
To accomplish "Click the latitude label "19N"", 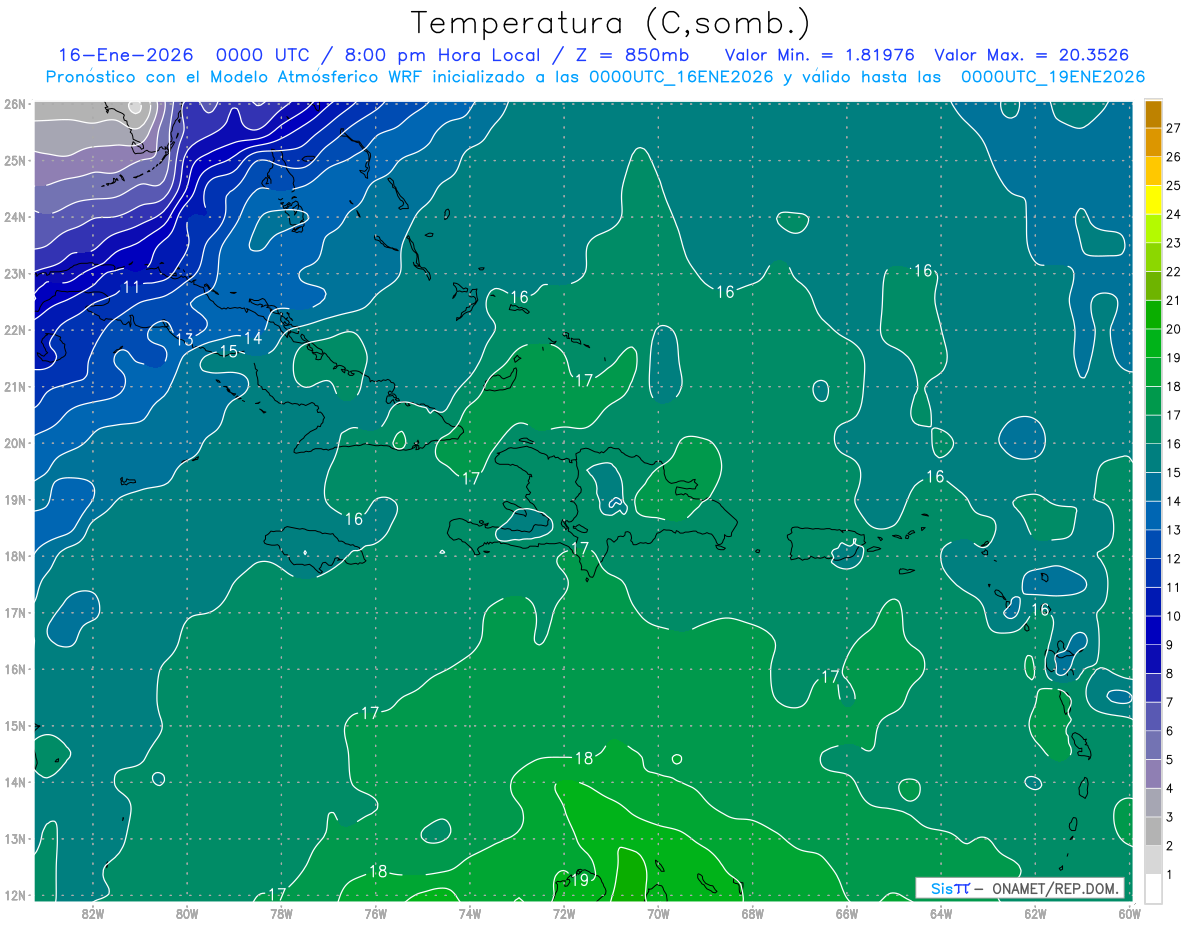I will (x=14, y=499).
